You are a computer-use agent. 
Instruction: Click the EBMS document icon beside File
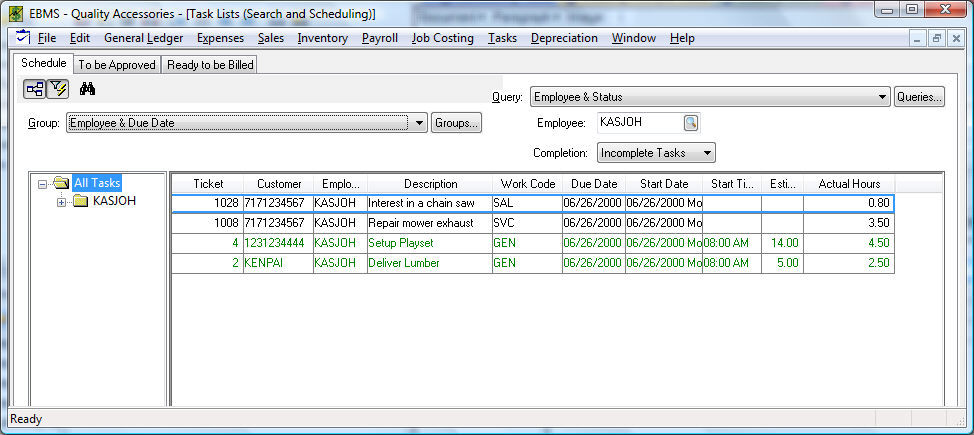pos(23,38)
